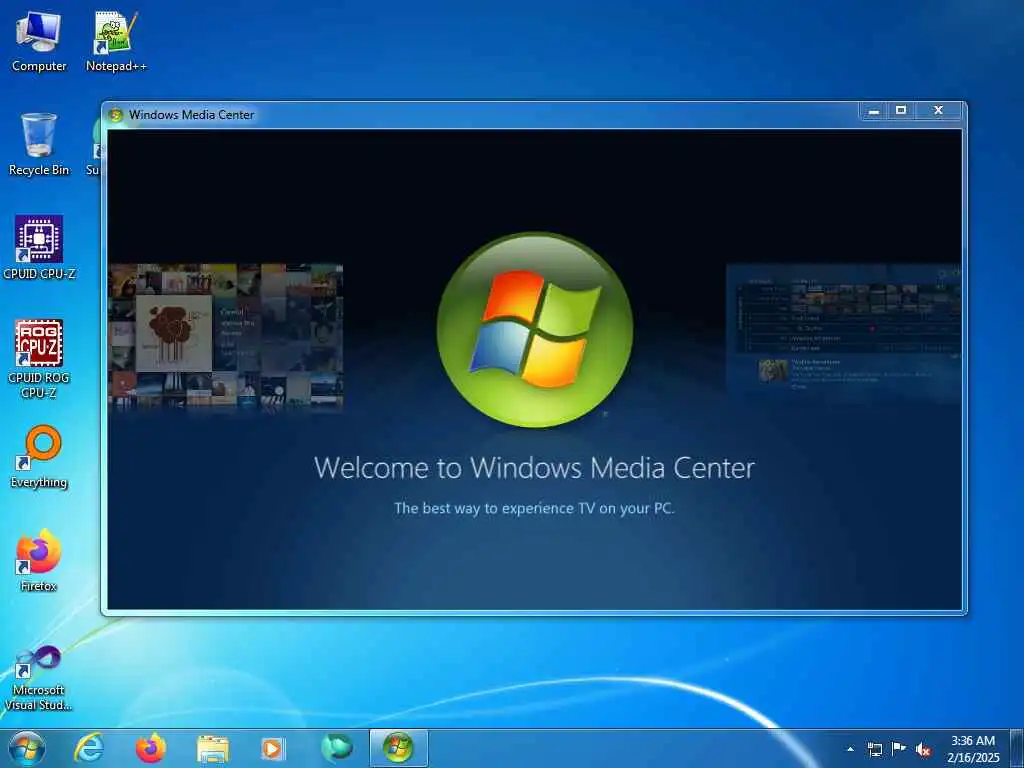This screenshot has height=768, width=1024.
Task: Open the Everything search shortcut
Action: [39, 456]
